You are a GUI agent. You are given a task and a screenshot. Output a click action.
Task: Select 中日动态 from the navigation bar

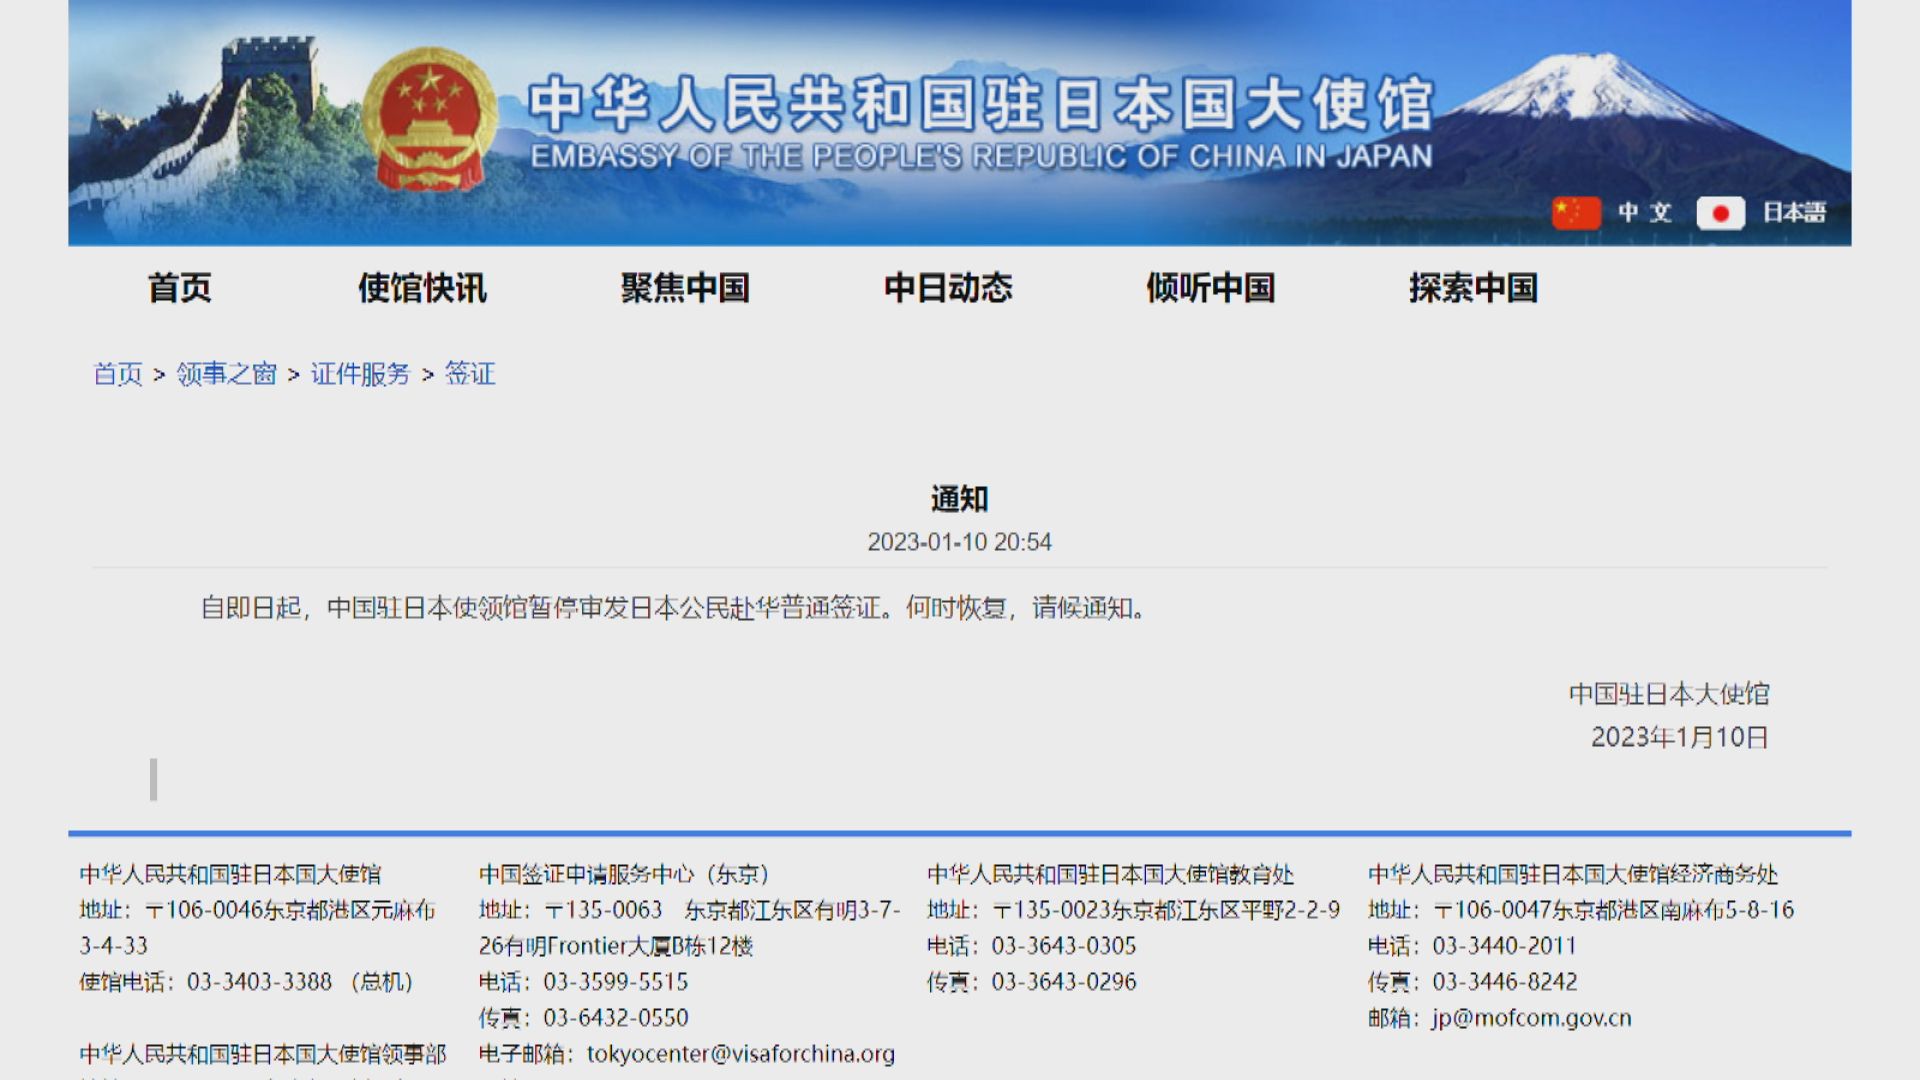pos(950,289)
